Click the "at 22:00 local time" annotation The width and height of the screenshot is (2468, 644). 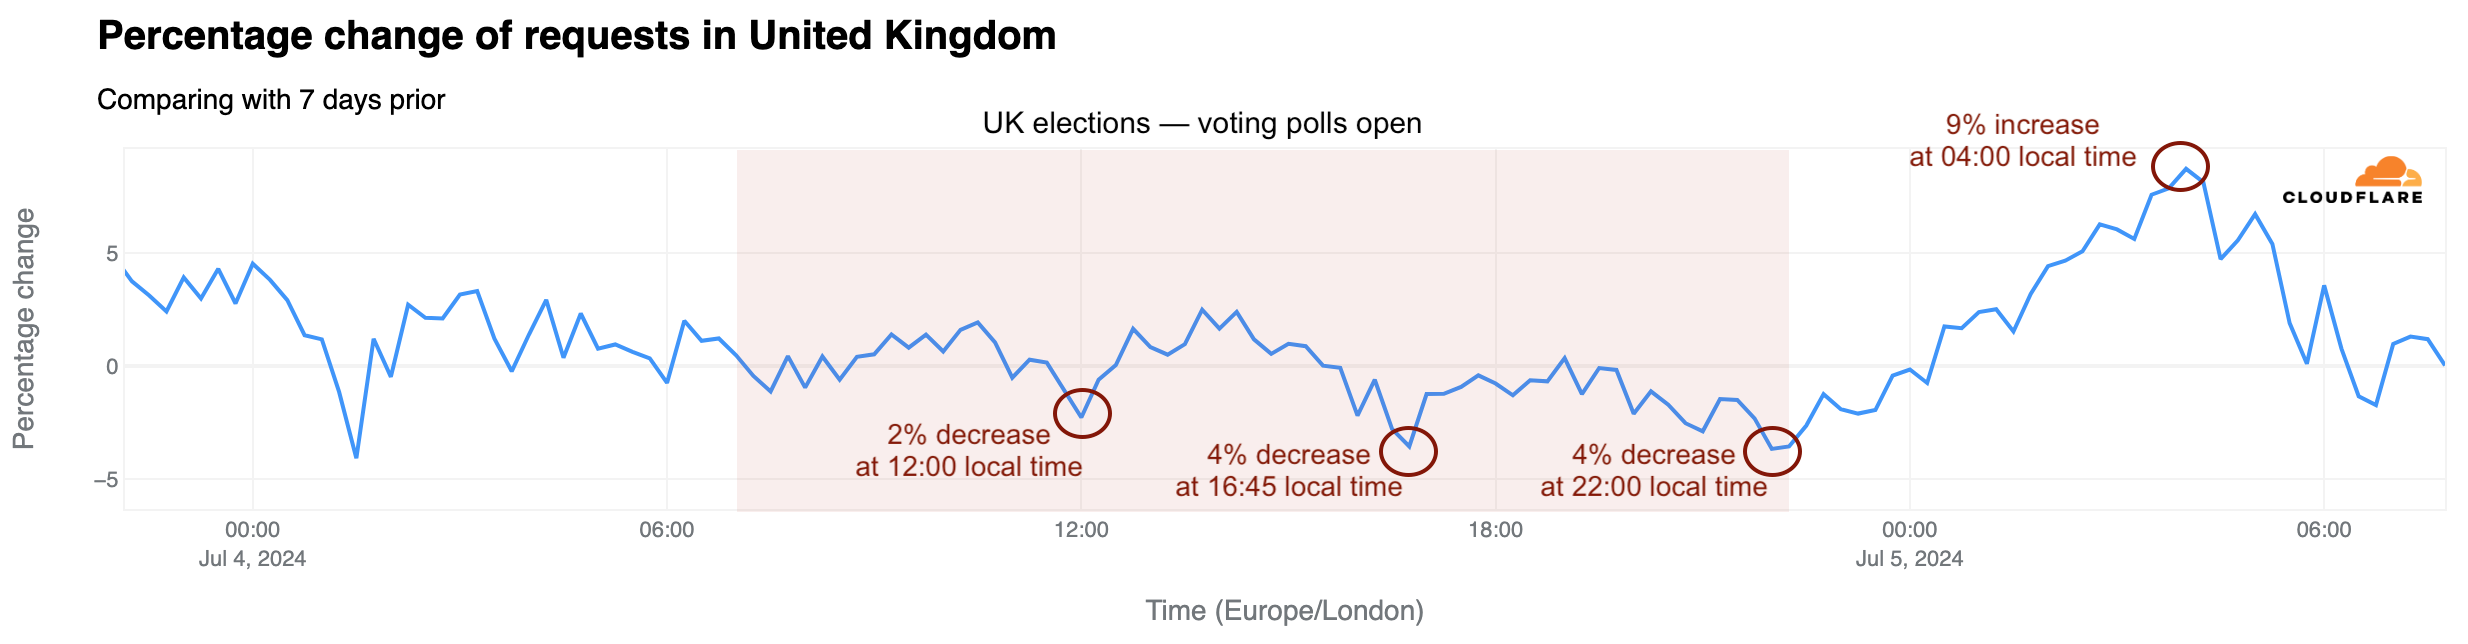[1653, 487]
